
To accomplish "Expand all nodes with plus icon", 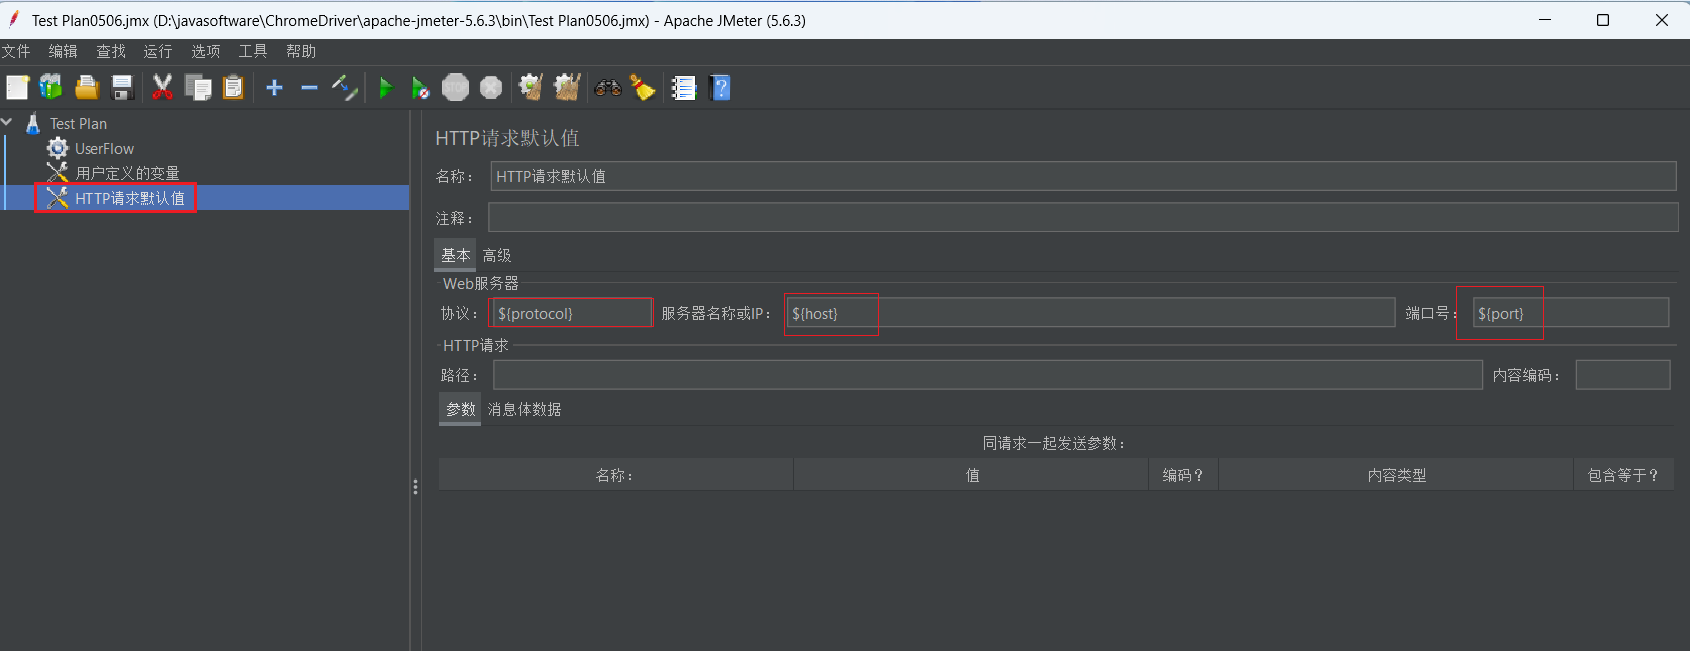I will (274, 88).
